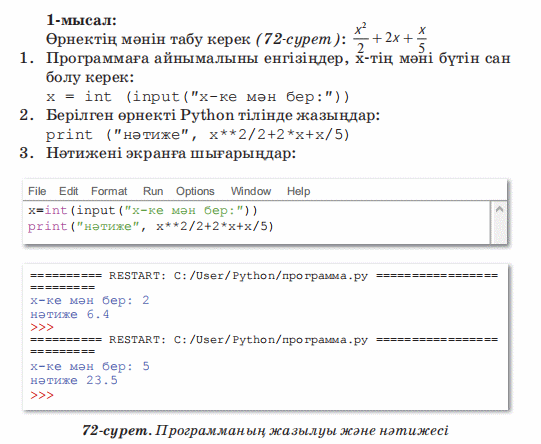Image resolution: width=541 pixels, height=444 pixels.
Task: Click the int keyword in editor line one
Action: point(56,210)
